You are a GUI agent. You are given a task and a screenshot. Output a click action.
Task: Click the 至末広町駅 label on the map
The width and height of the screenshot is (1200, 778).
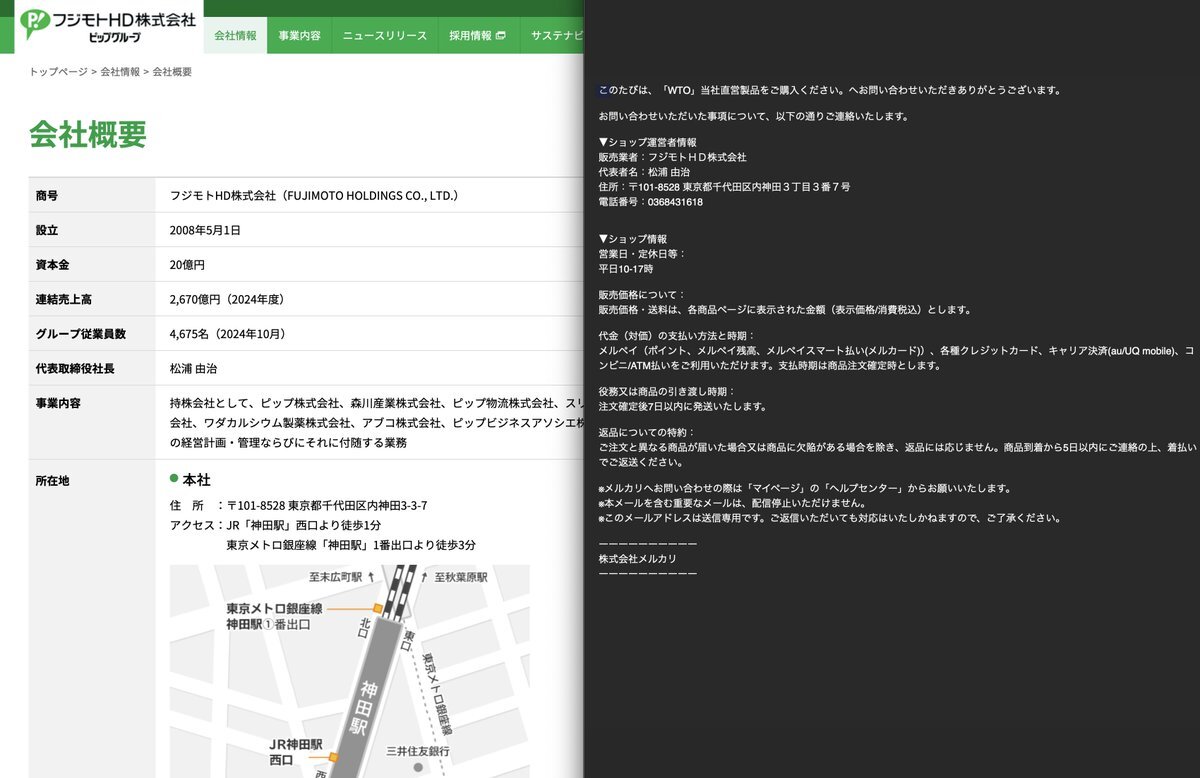[335, 577]
